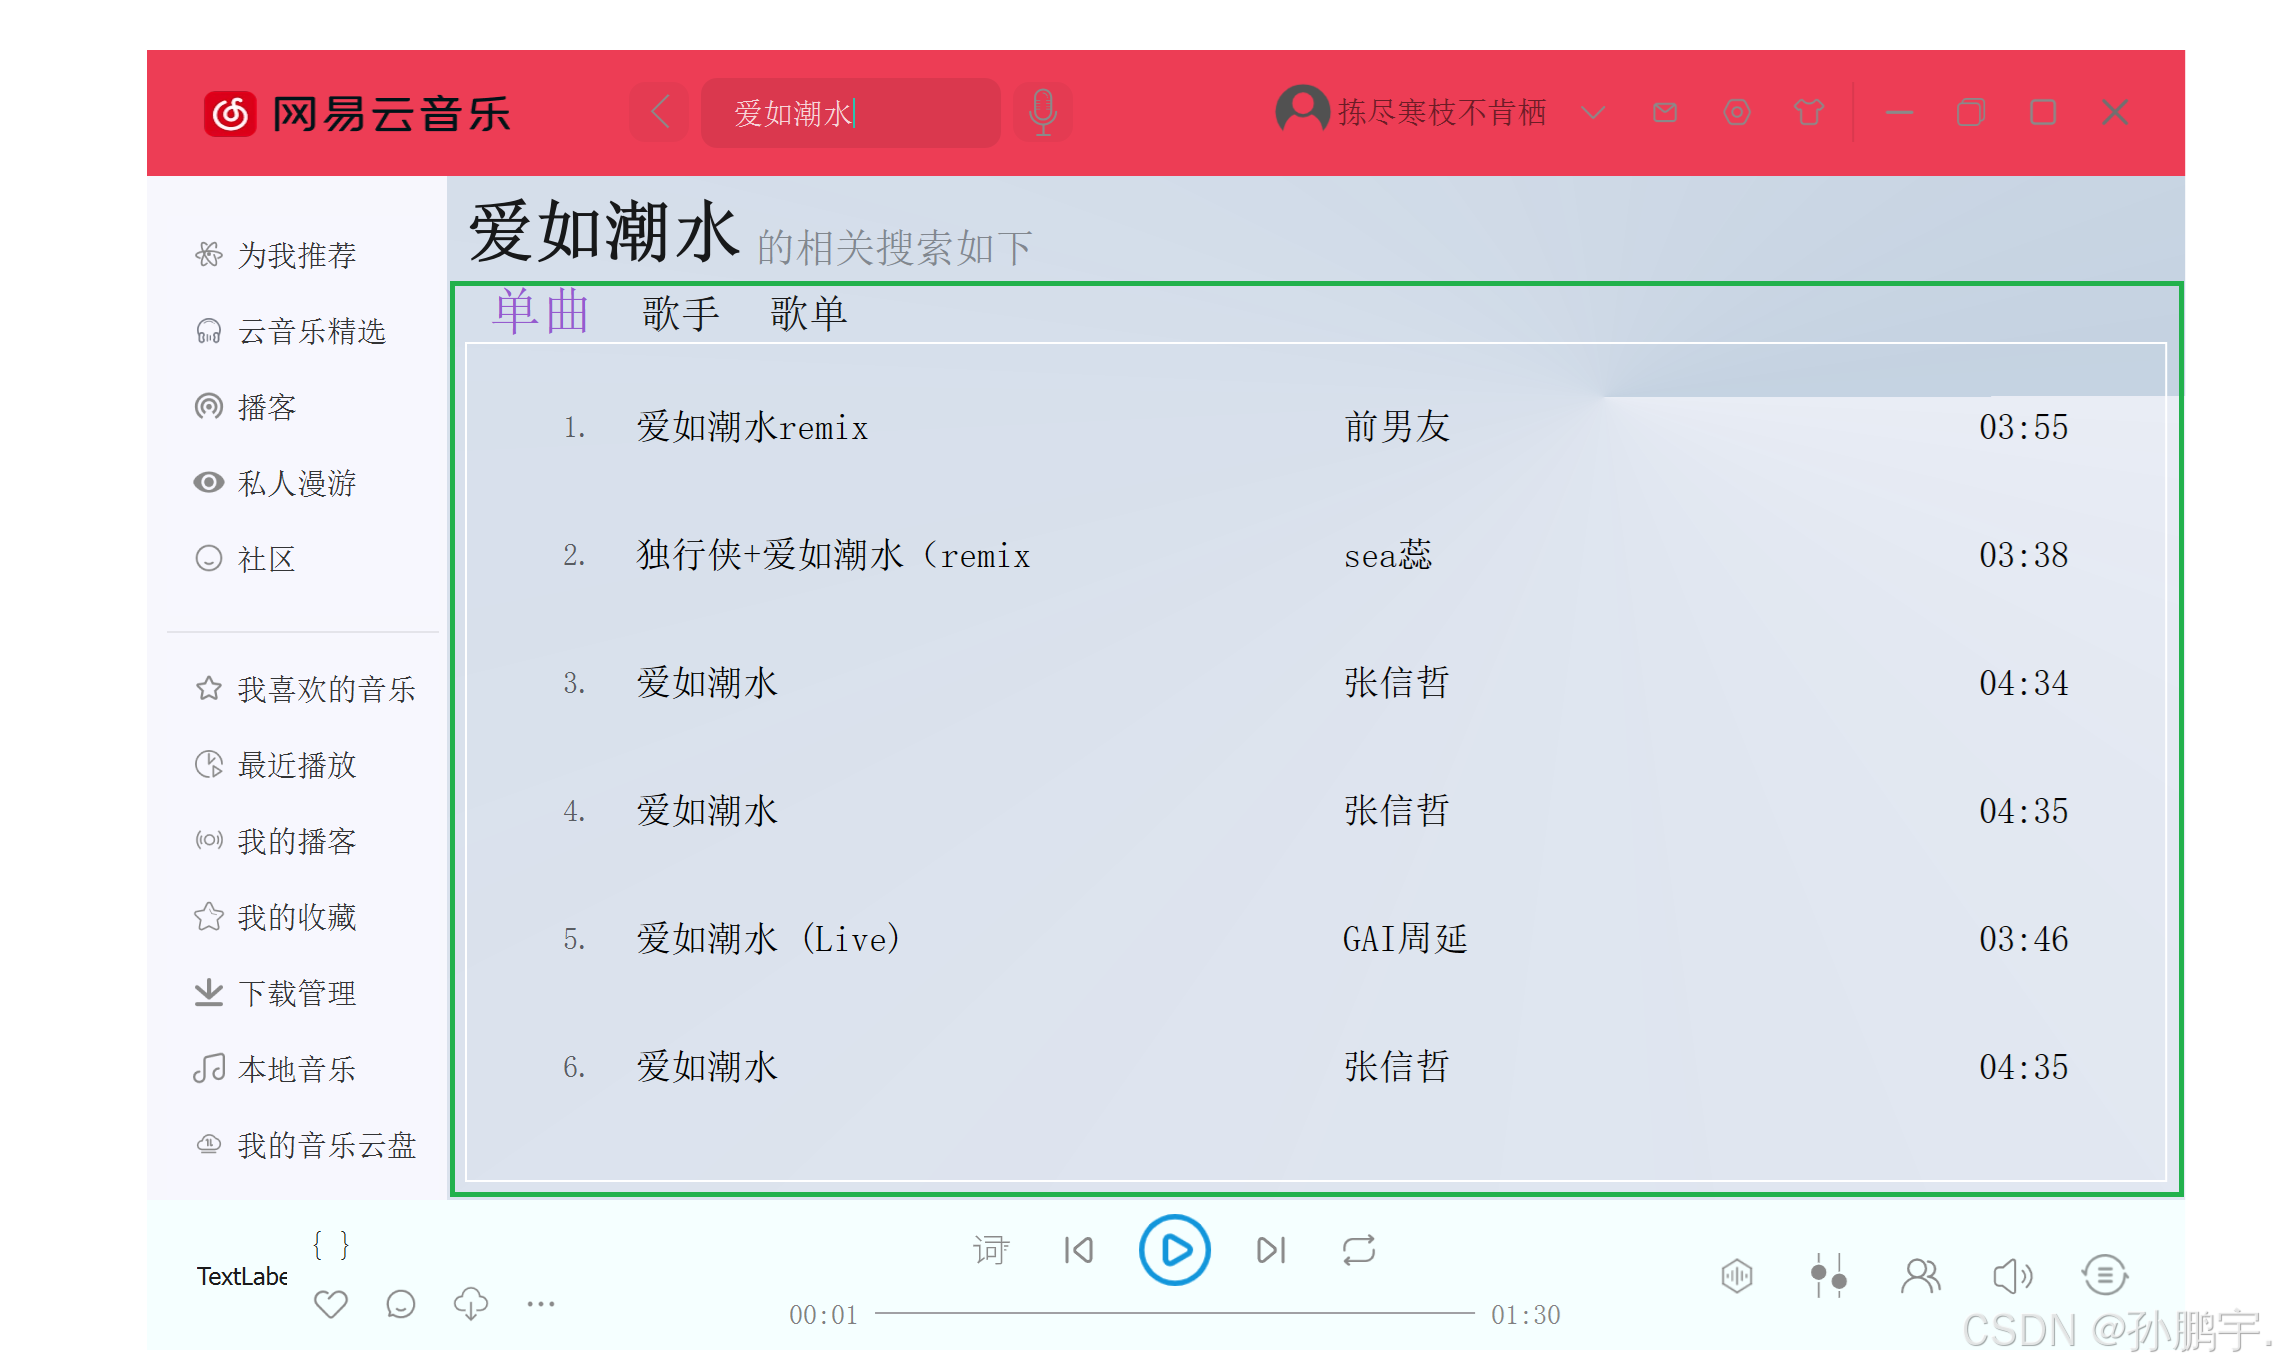Open comments bubble icon in player bar
This screenshot has width=2278, height=1369.
click(x=400, y=1304)
